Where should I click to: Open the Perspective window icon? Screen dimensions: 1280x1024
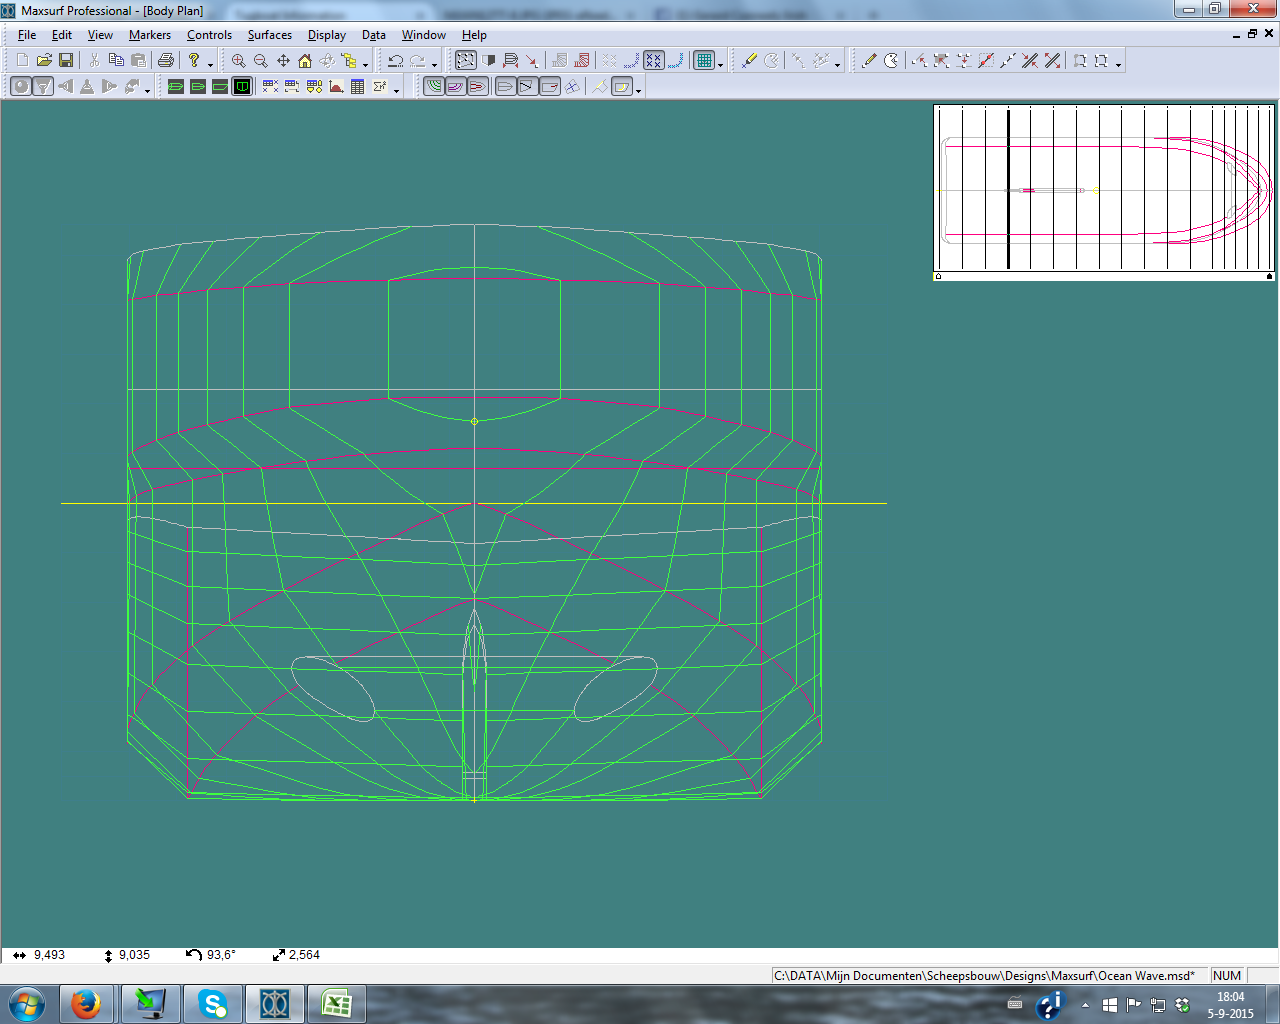point(175,87)
